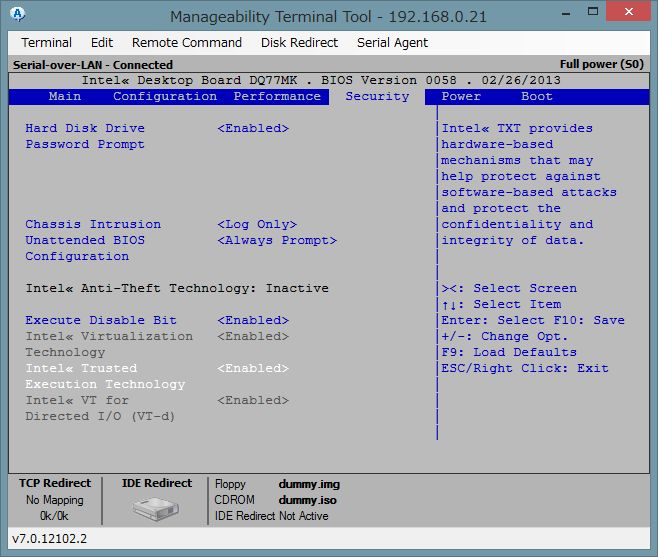
Task: Change Intel Trusted Execution Technology <Enabled> value
Action: (x=253, y=368)
